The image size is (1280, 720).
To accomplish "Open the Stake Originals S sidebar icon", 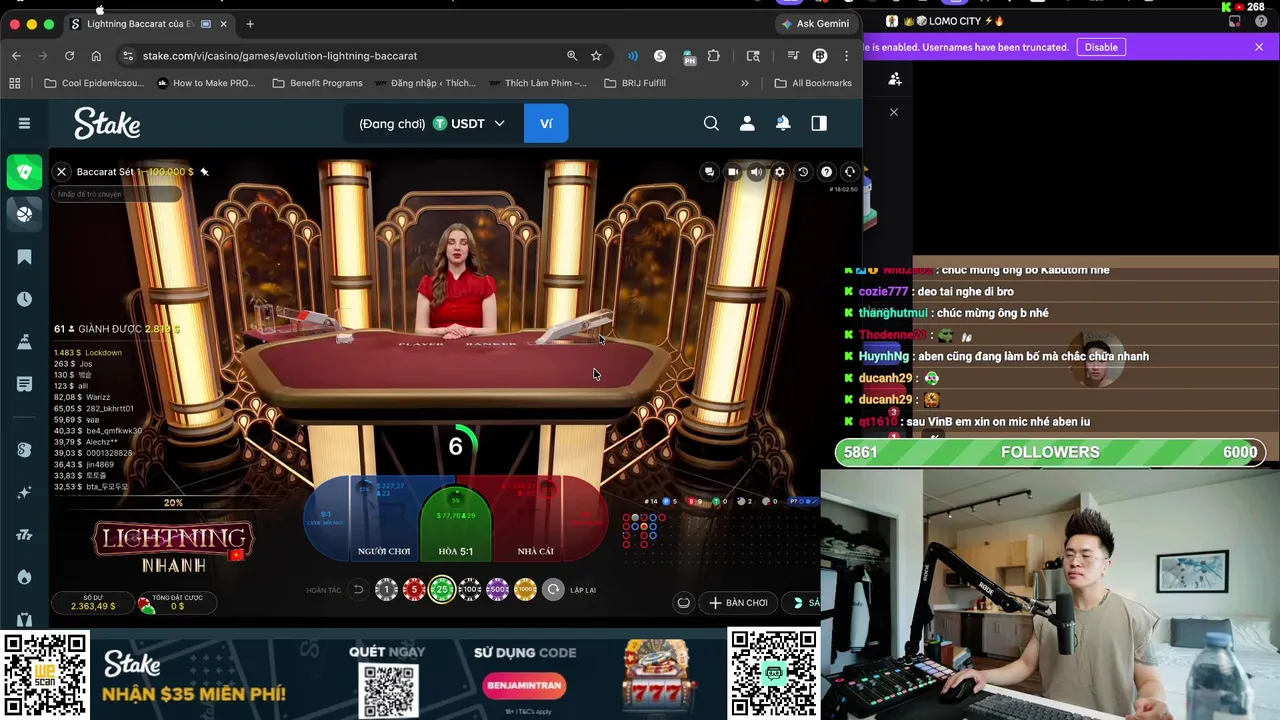I will tap(24, 450).
